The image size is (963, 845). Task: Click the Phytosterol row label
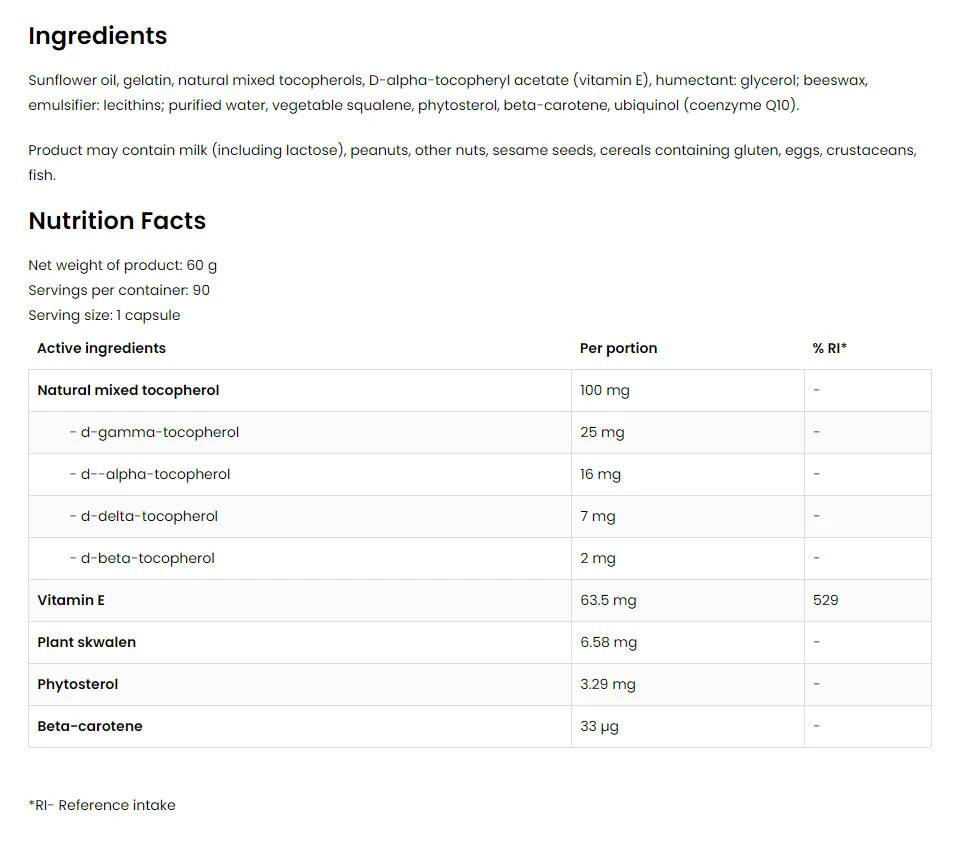pyautogui.click(x=77, y=684)
